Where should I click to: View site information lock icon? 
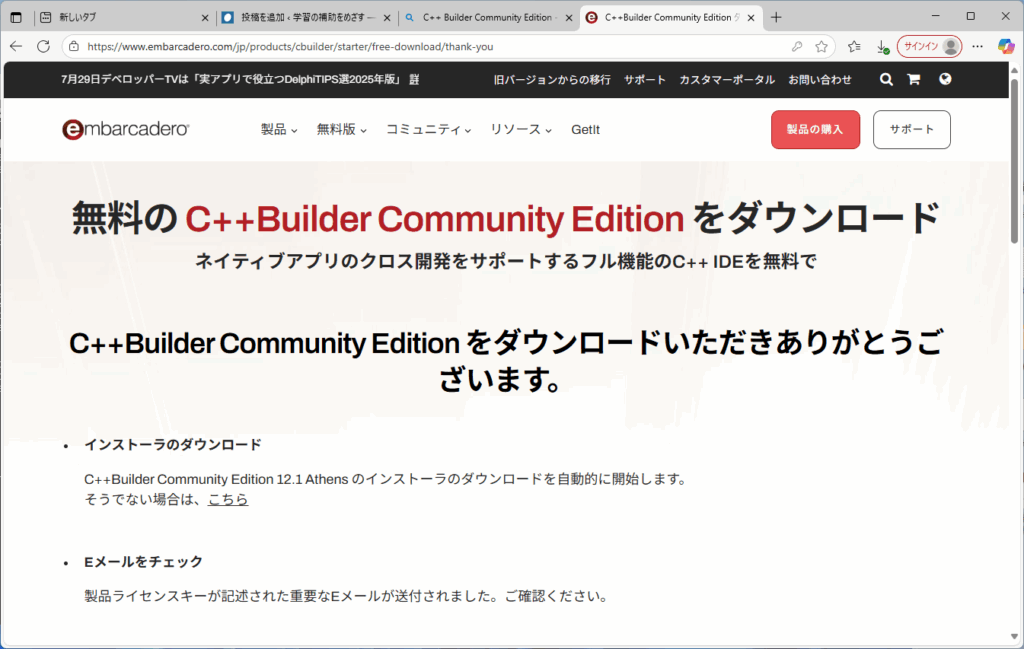point(74,46)
